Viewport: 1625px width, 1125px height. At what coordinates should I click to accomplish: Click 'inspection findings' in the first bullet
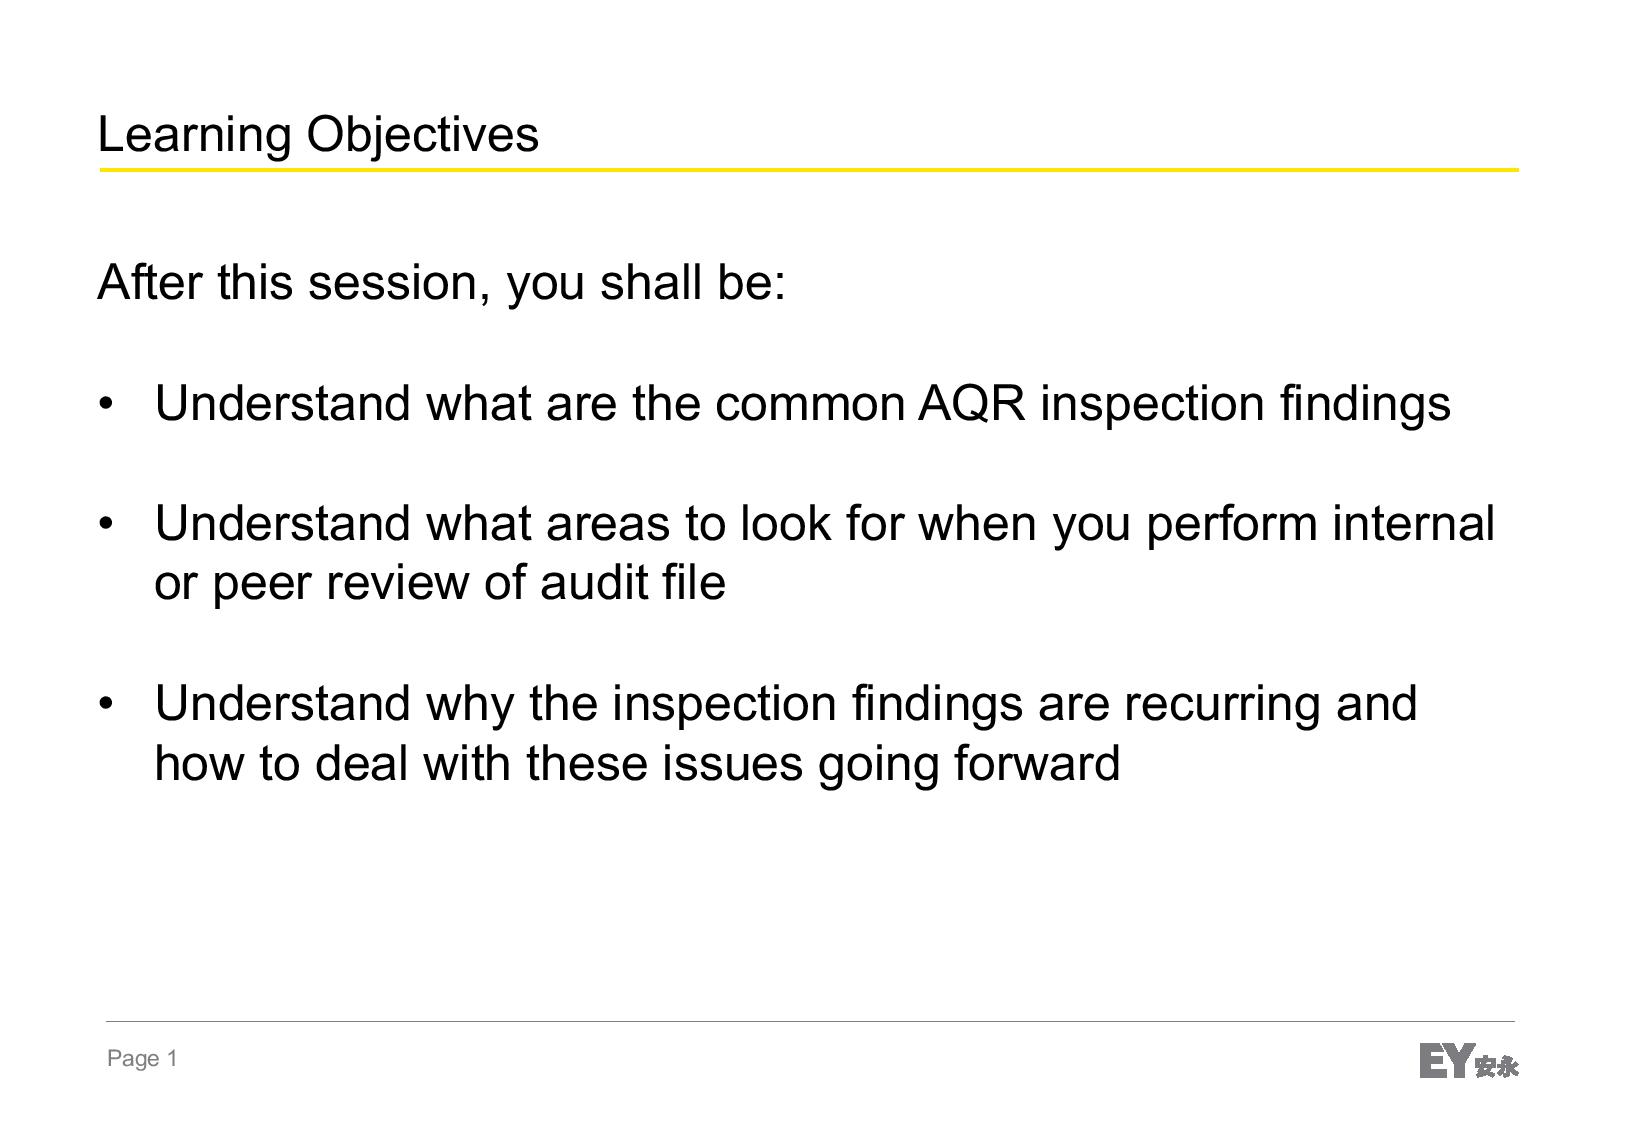click(1246, 405)
